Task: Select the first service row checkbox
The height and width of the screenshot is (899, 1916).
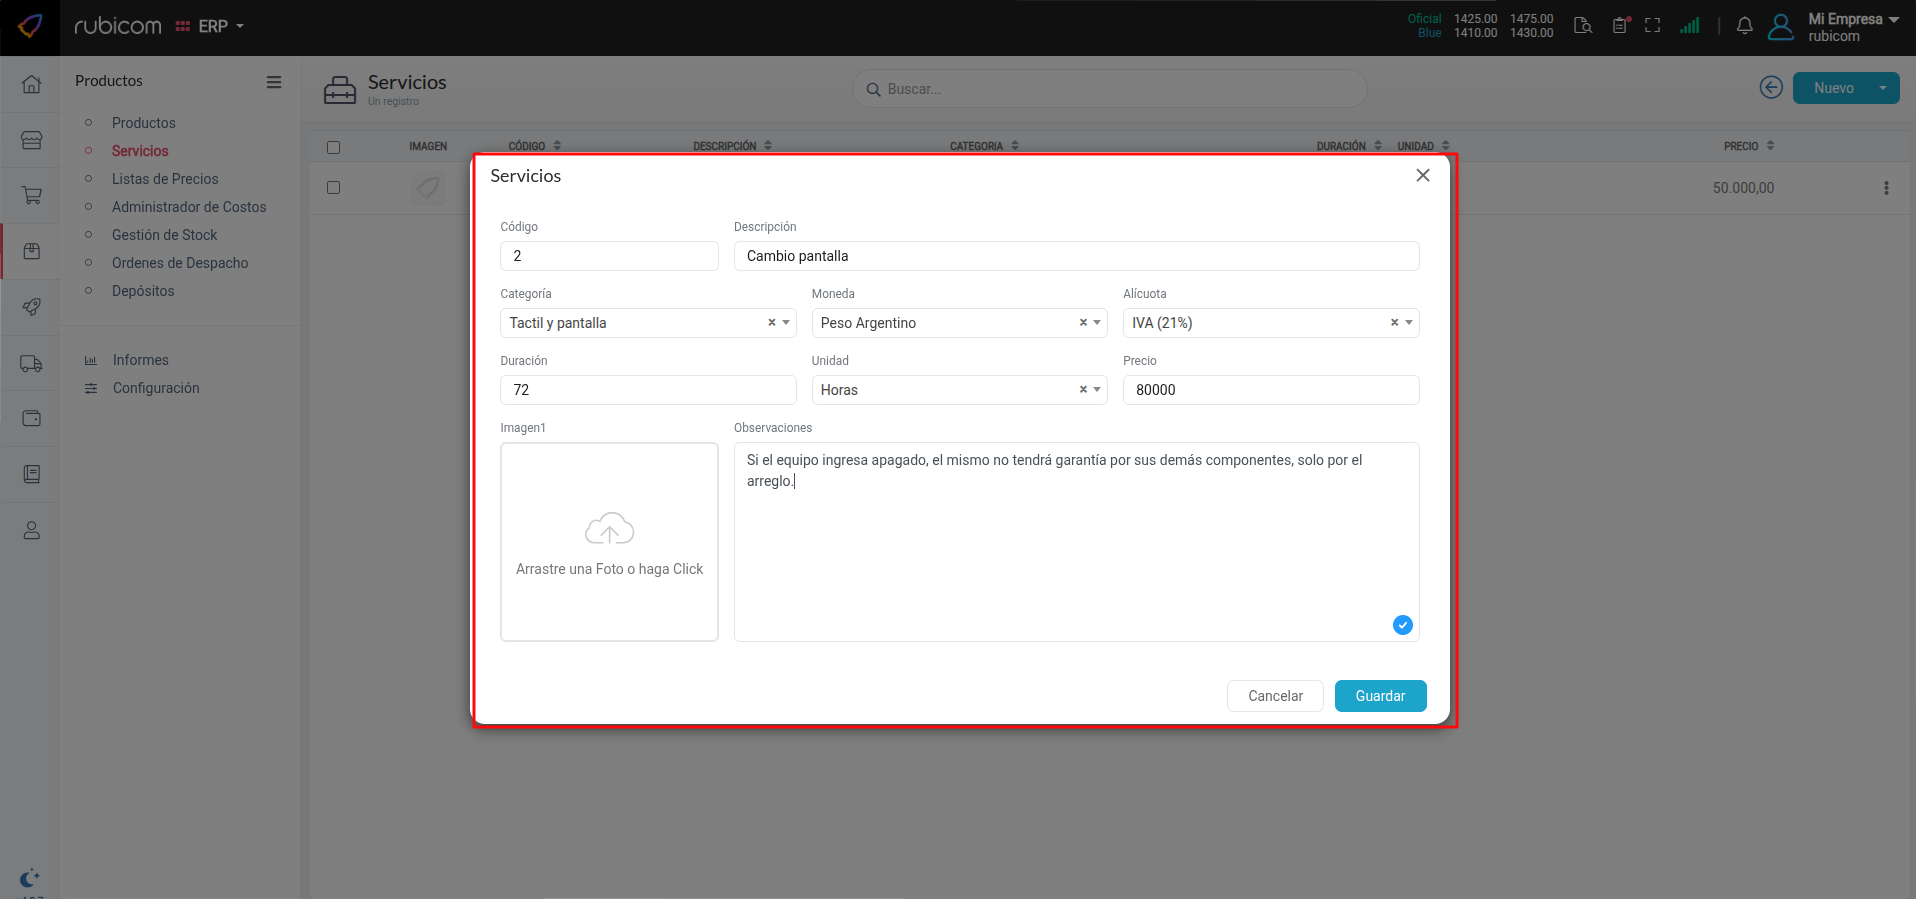Action: (x=333, y=188)
